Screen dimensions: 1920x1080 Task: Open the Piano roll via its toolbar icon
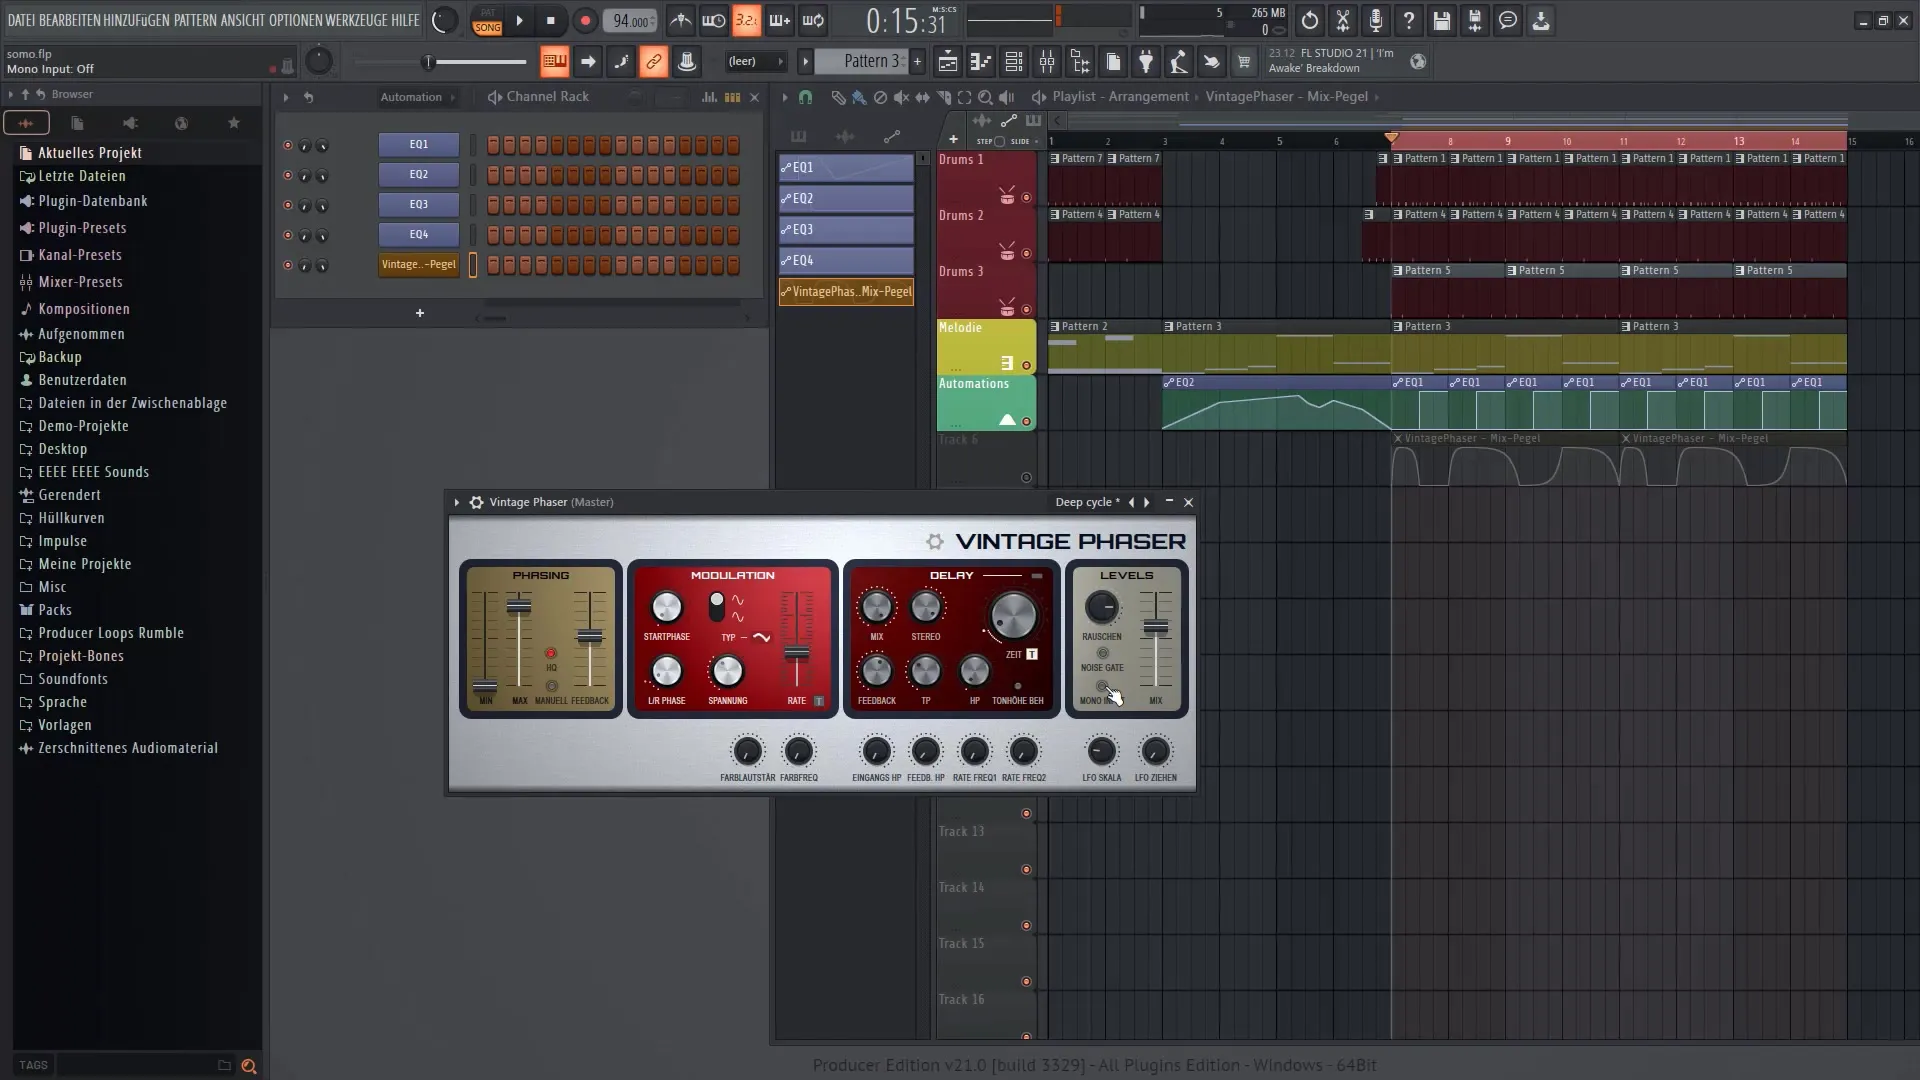tap(980, 62)
